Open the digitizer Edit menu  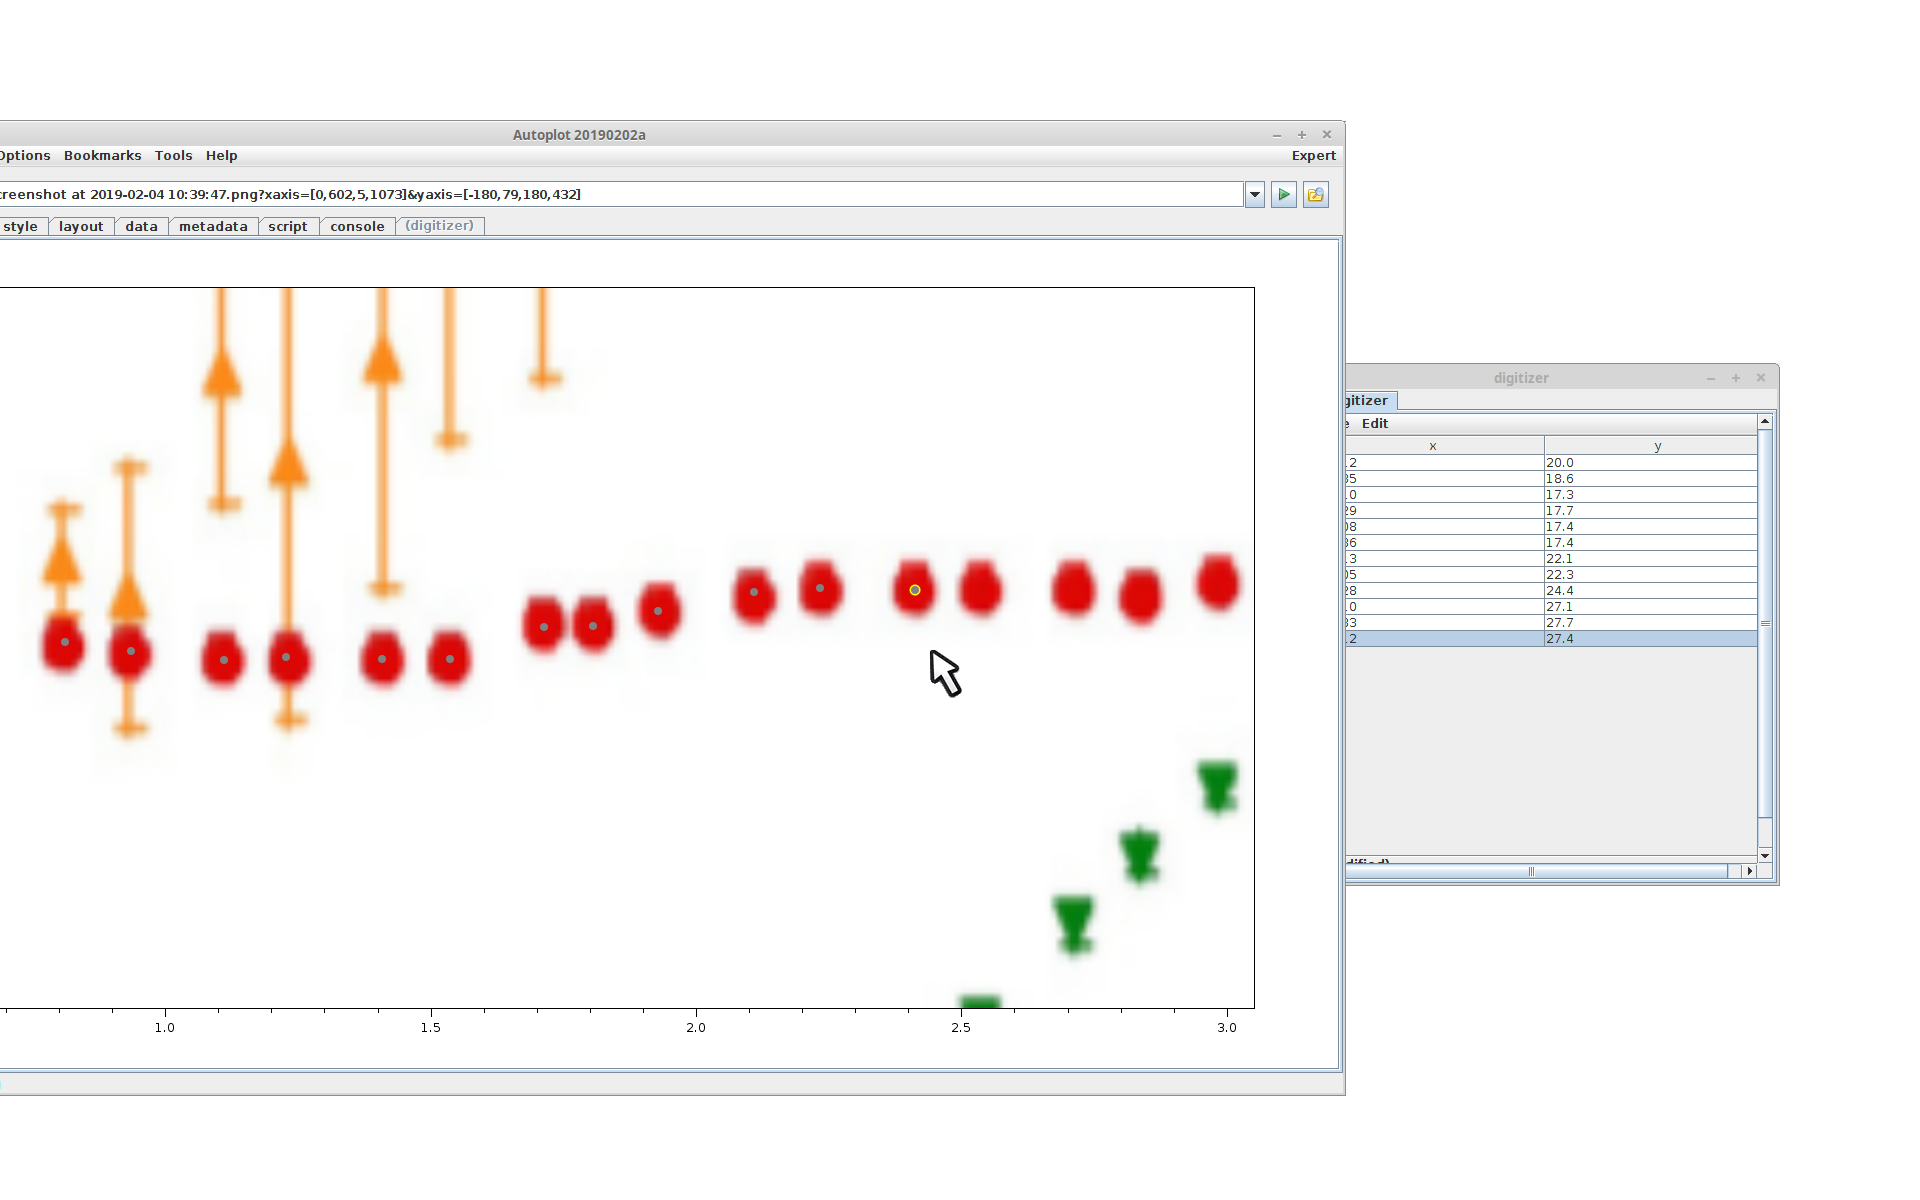1374,424
